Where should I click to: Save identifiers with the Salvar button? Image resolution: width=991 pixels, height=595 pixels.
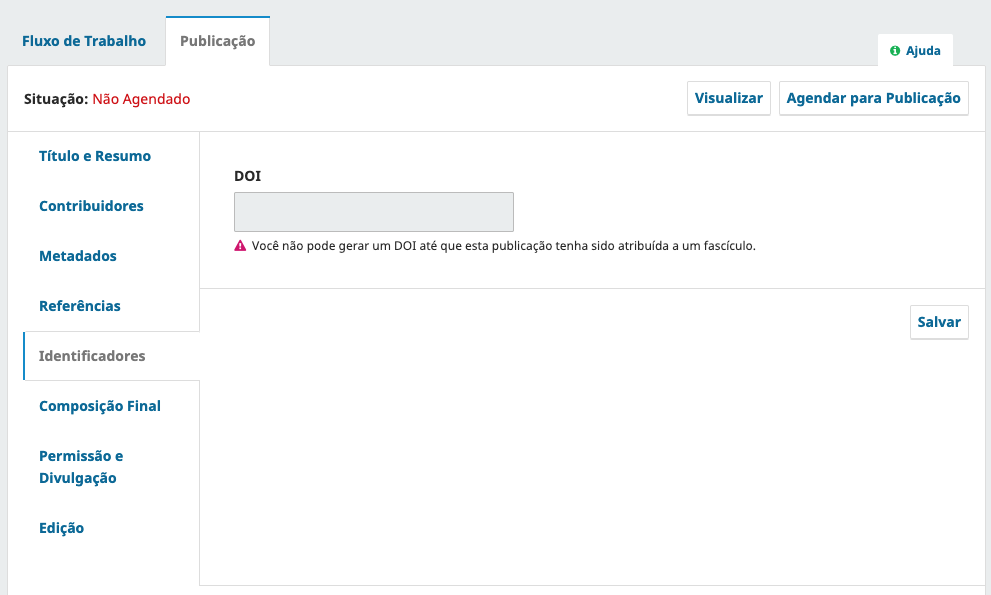pos(938,322)
